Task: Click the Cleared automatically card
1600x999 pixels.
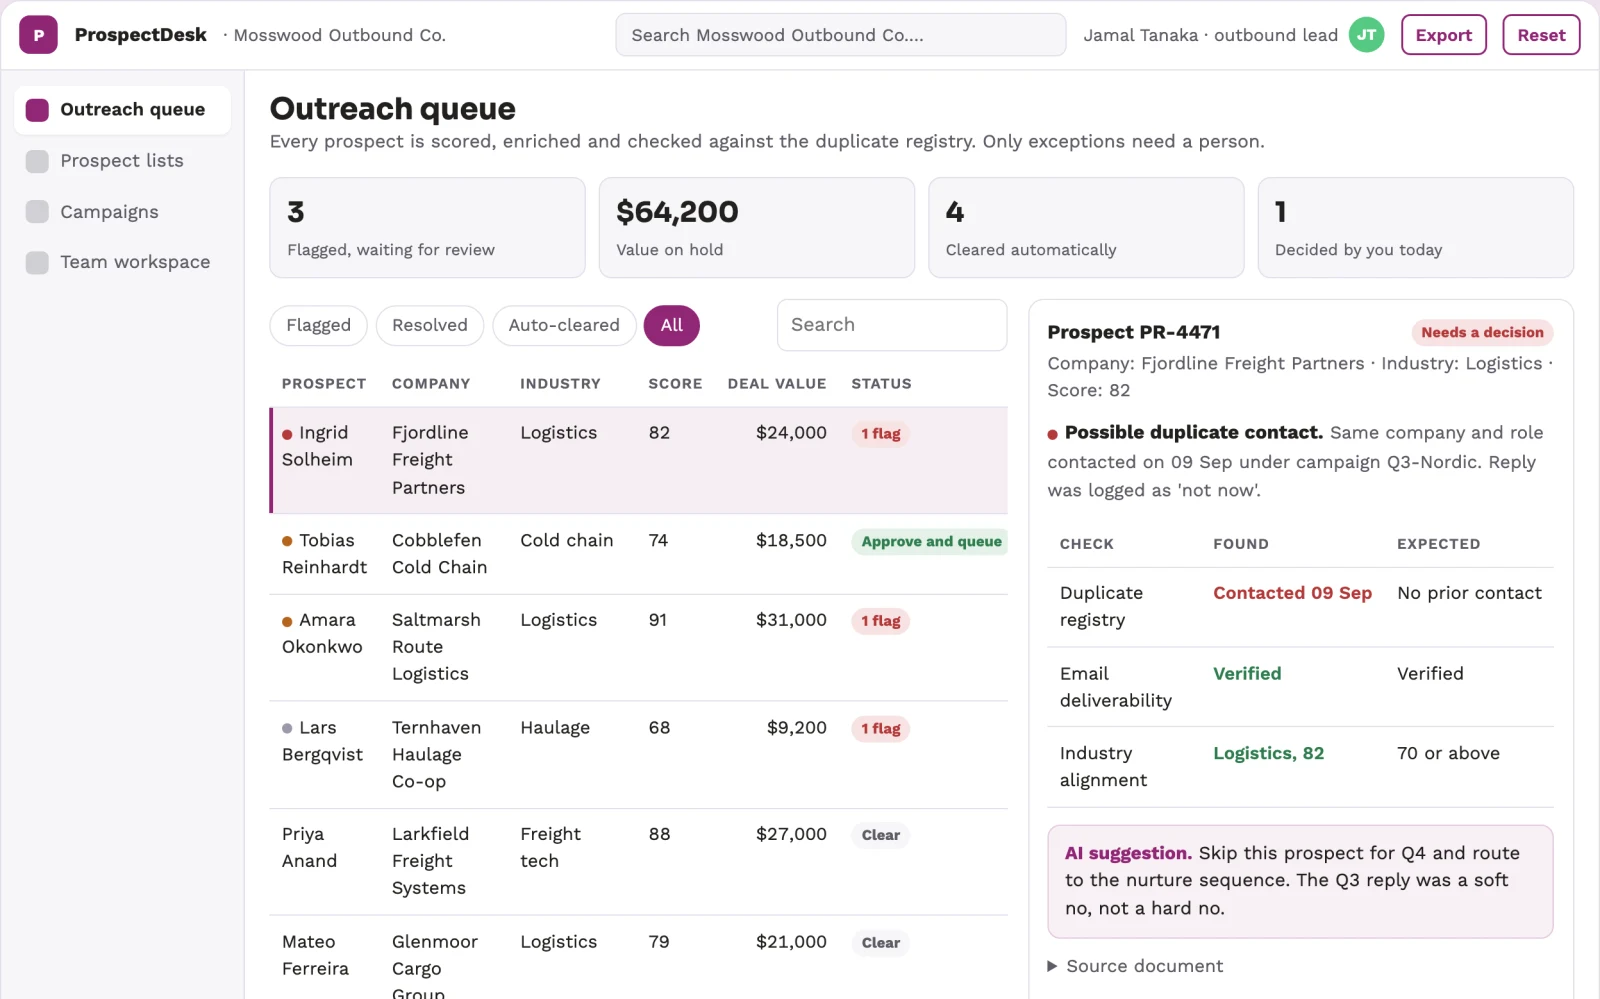Action: click(1086, 228)
